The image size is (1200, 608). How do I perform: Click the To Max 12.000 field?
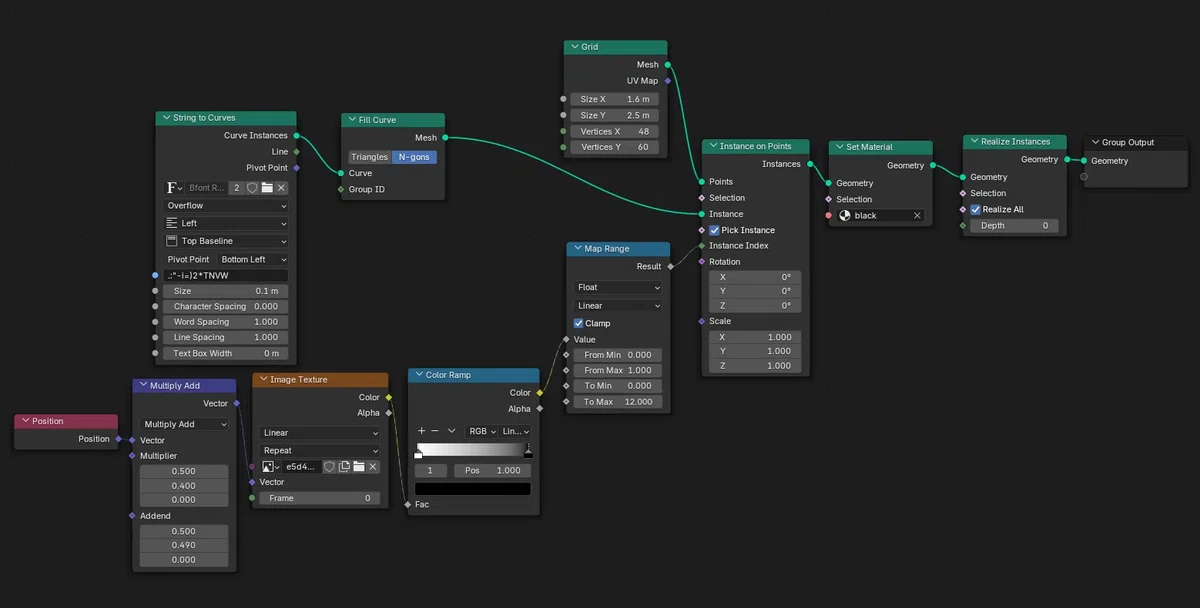pyautogui.click(x=618, y=402)
